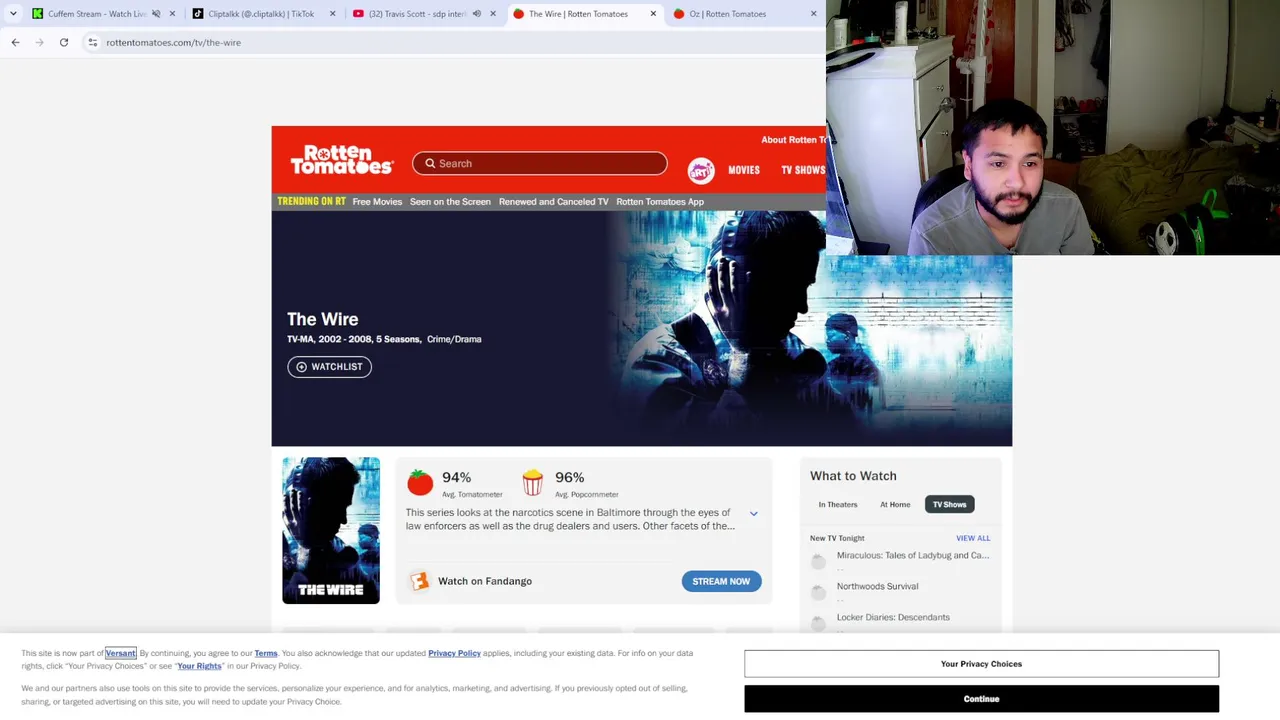Close the Travis Scott YouTube tab
Image resolution: width=1280 pixels, height=720 pixels.
click(x=492, y=14)
